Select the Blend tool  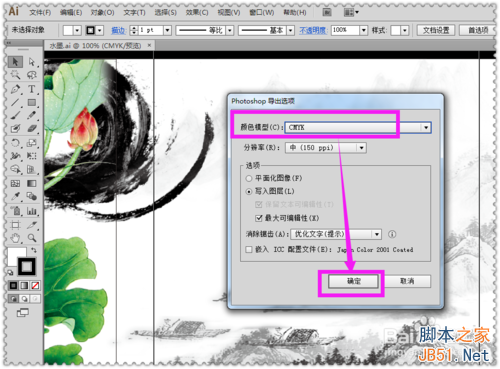32,196
